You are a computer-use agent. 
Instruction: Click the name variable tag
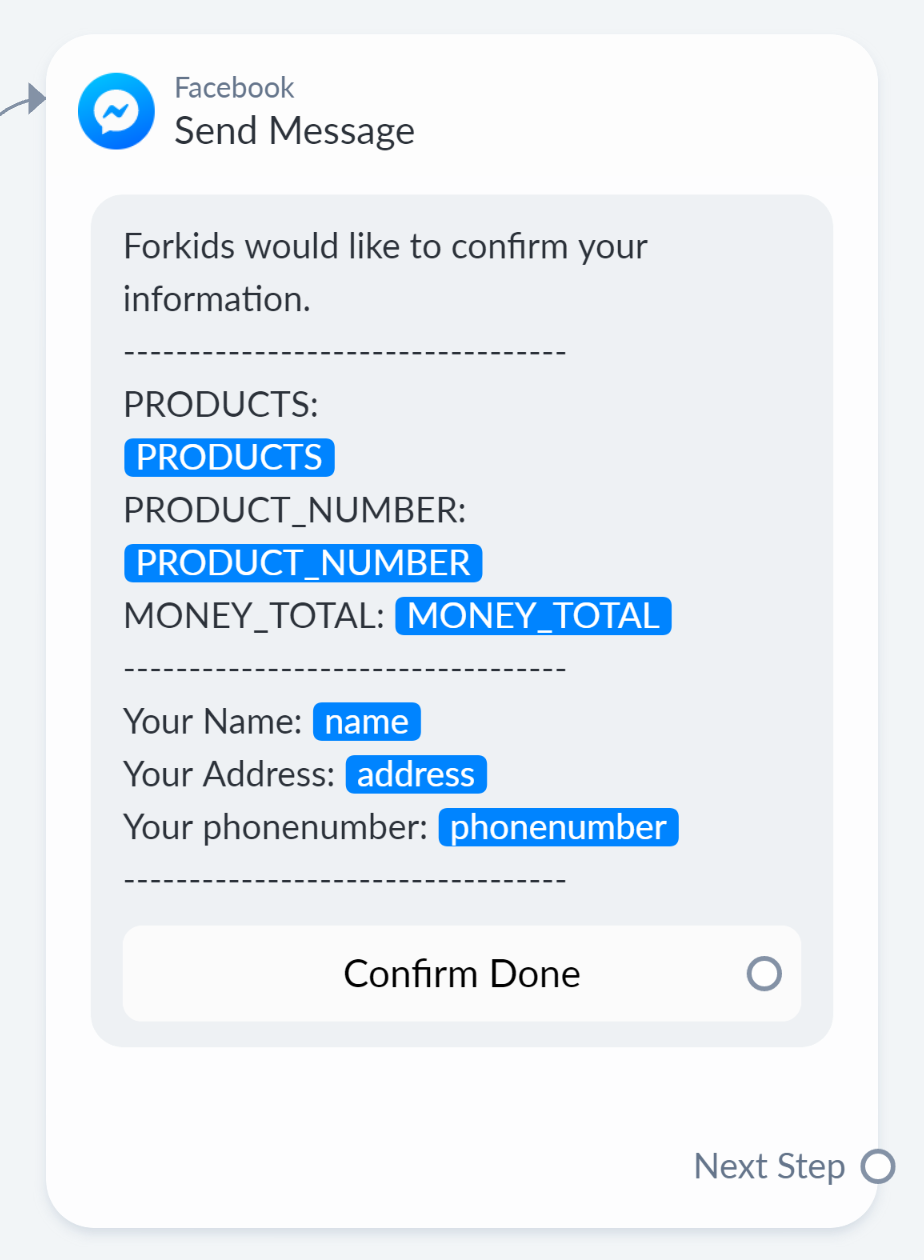(x=367, y=721)
